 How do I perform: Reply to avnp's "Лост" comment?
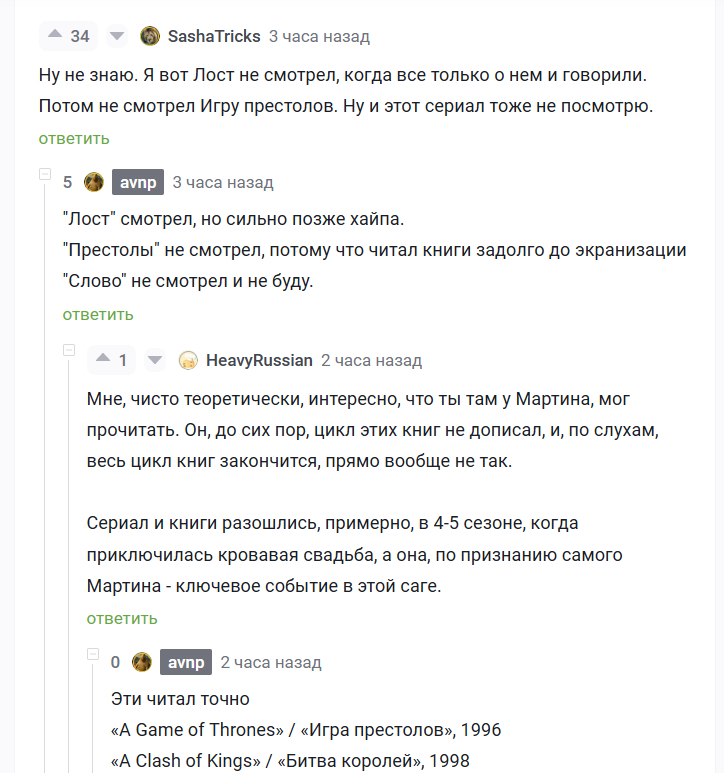(98, 314)
